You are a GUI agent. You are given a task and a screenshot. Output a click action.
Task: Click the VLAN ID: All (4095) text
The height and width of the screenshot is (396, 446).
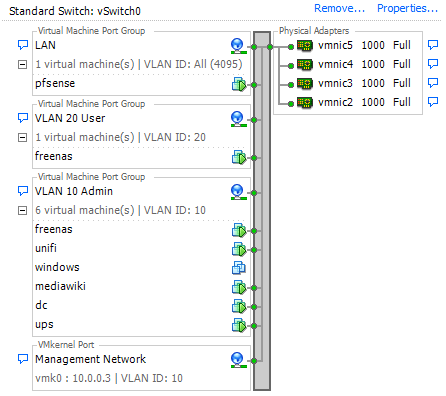tap(193, 64)
